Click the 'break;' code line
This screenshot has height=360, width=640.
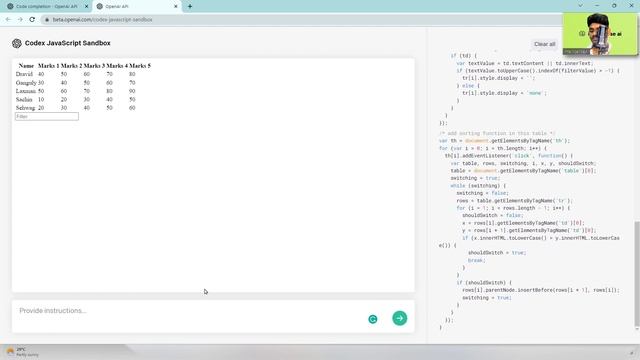(x=476, y=260)
